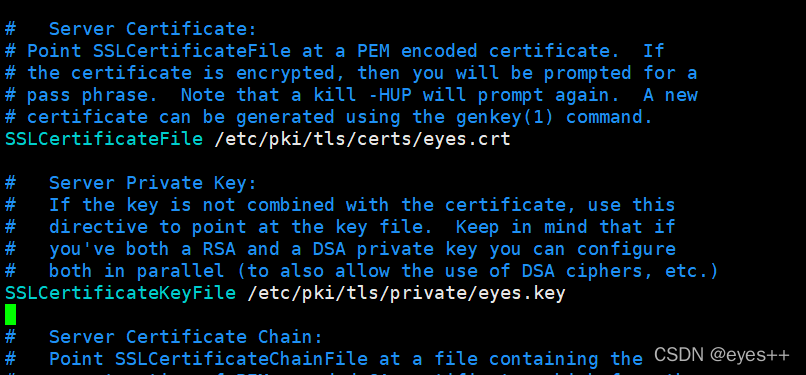Screen dimensions: 806x375
Task: Click the path /etc/pki/tls/private/eyes.key
Action: [x=407, y=293]
